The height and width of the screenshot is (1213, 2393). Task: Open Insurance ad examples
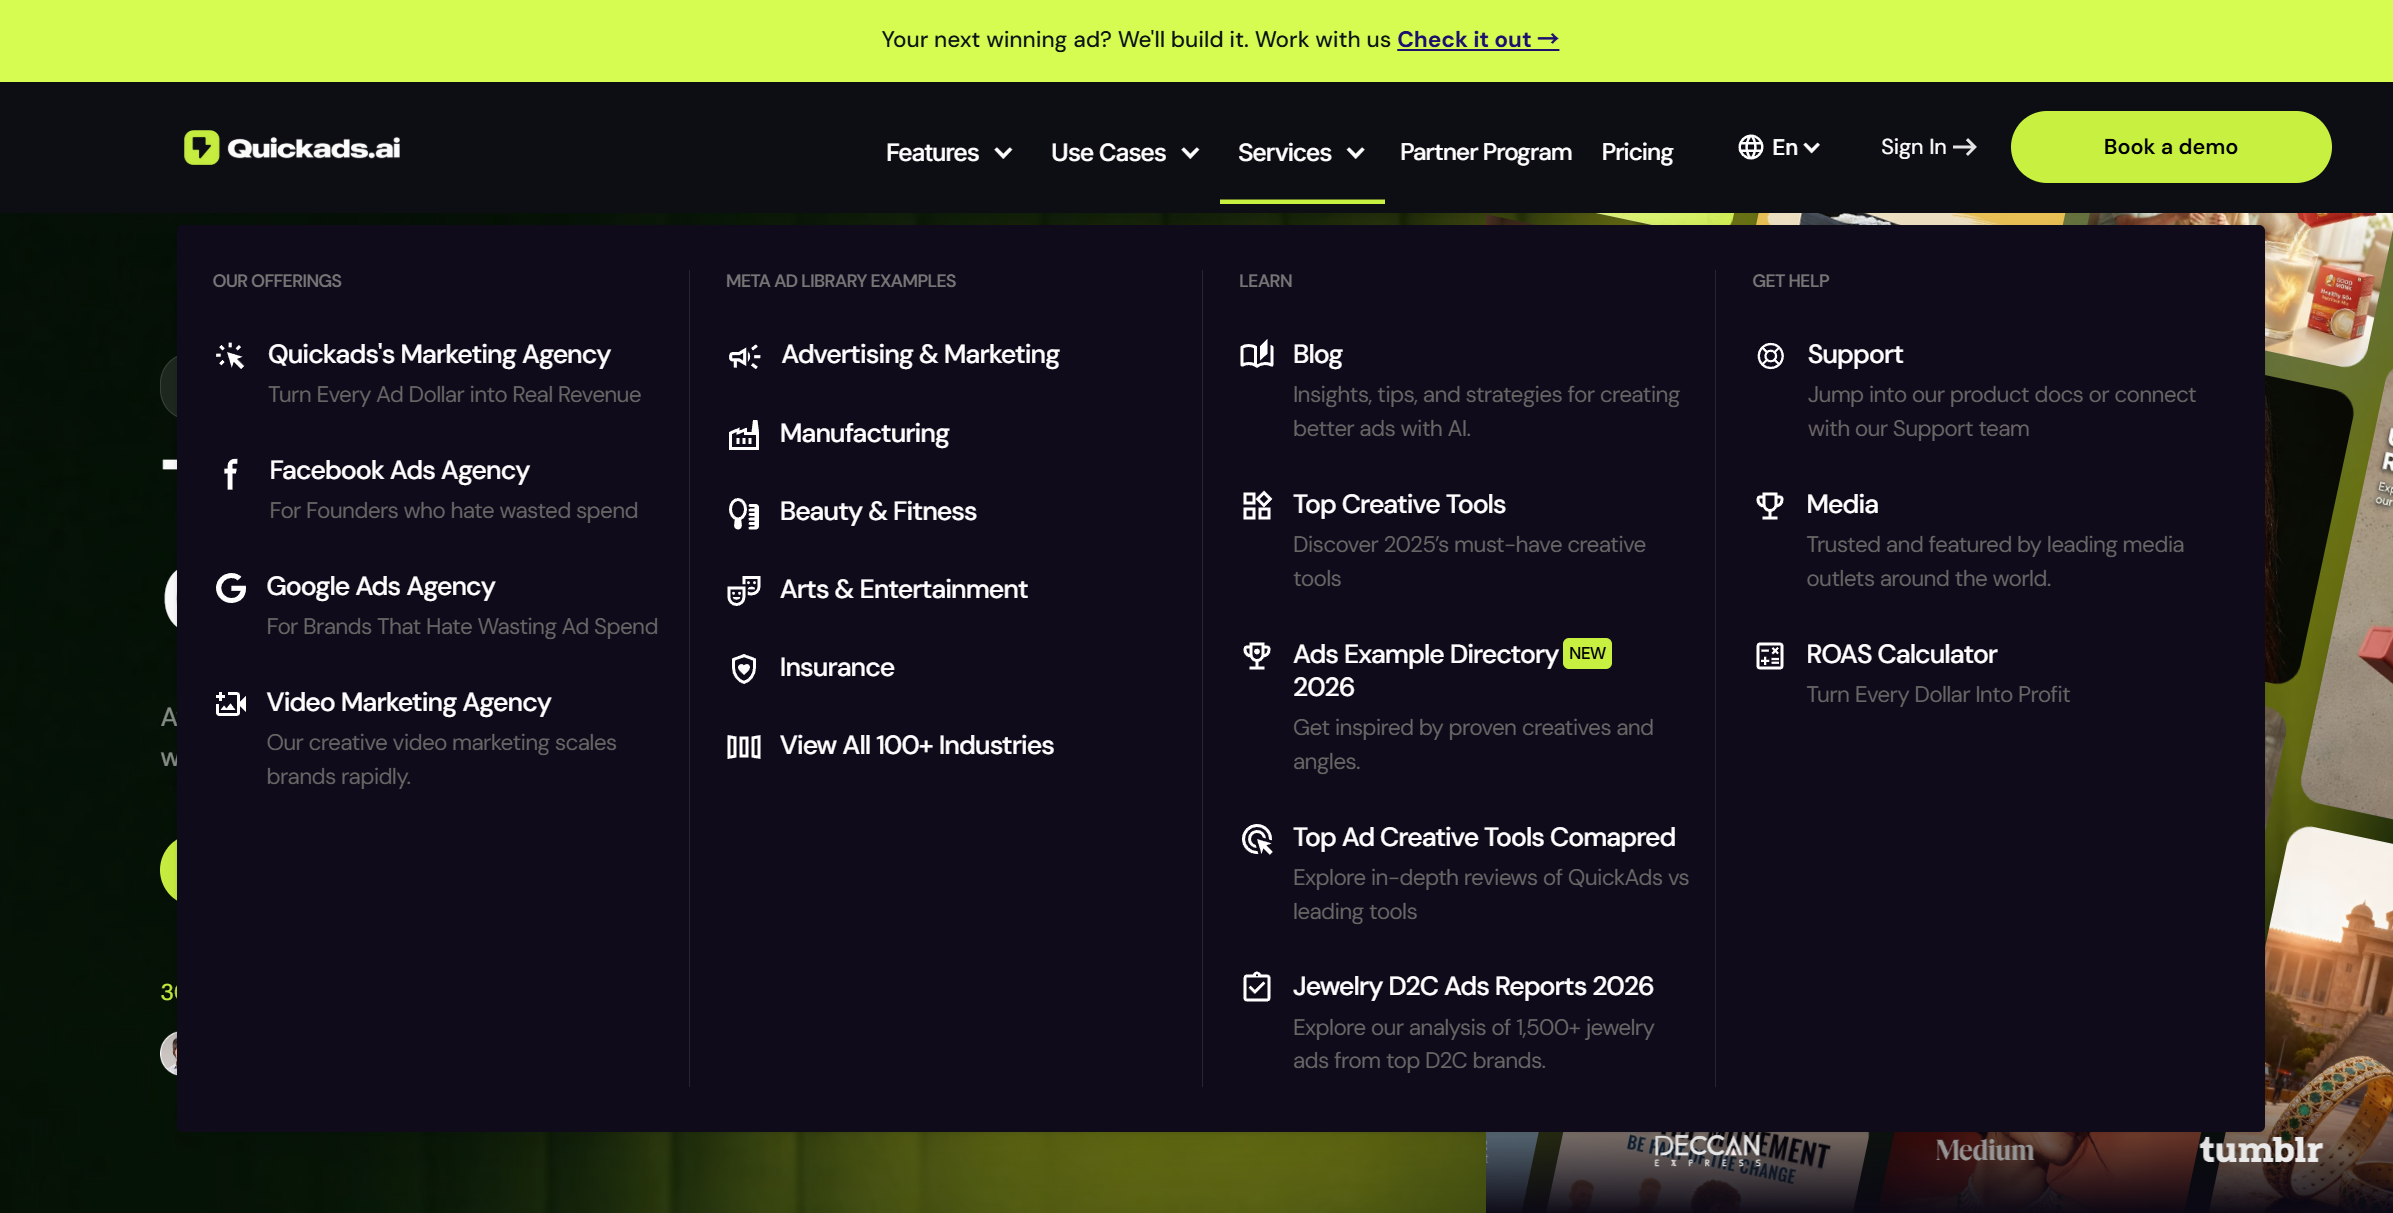click(x=837, y=667)
